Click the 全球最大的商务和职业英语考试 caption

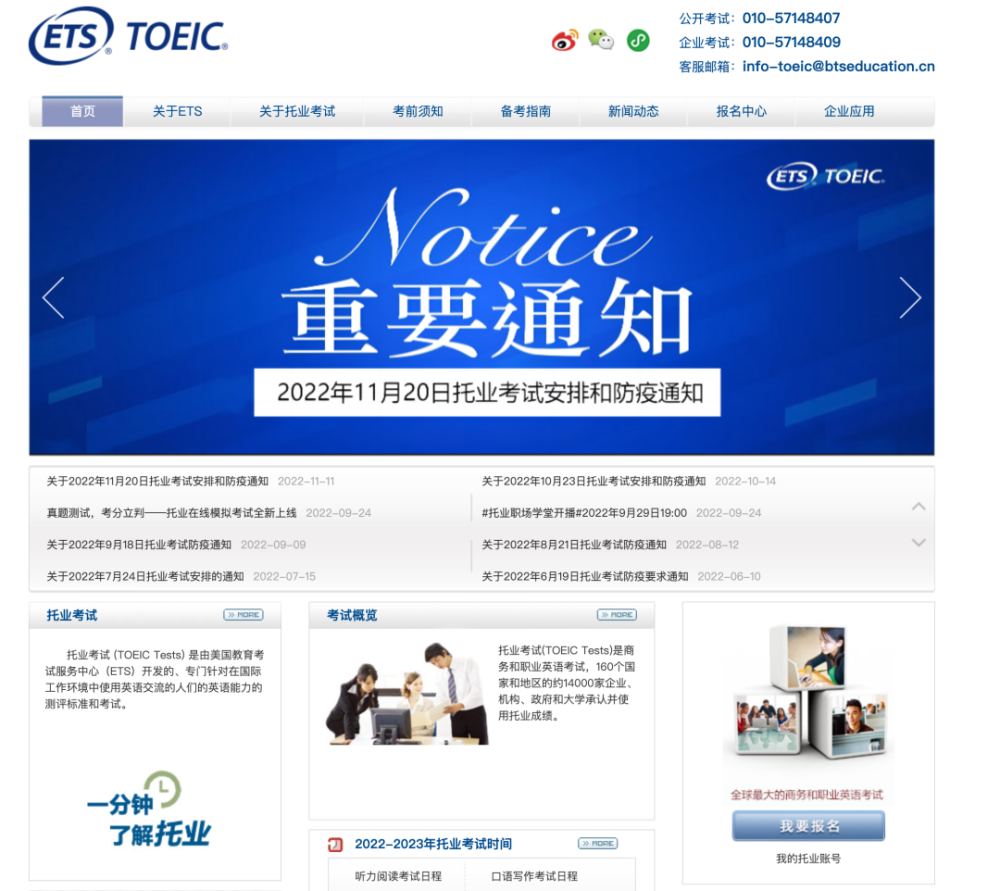[806, 794]
